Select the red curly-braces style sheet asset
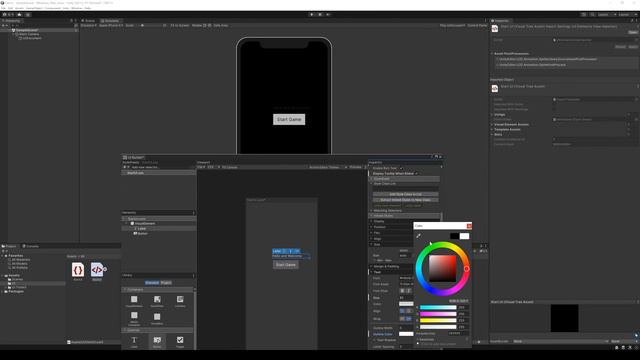 (x=78, y=270)
